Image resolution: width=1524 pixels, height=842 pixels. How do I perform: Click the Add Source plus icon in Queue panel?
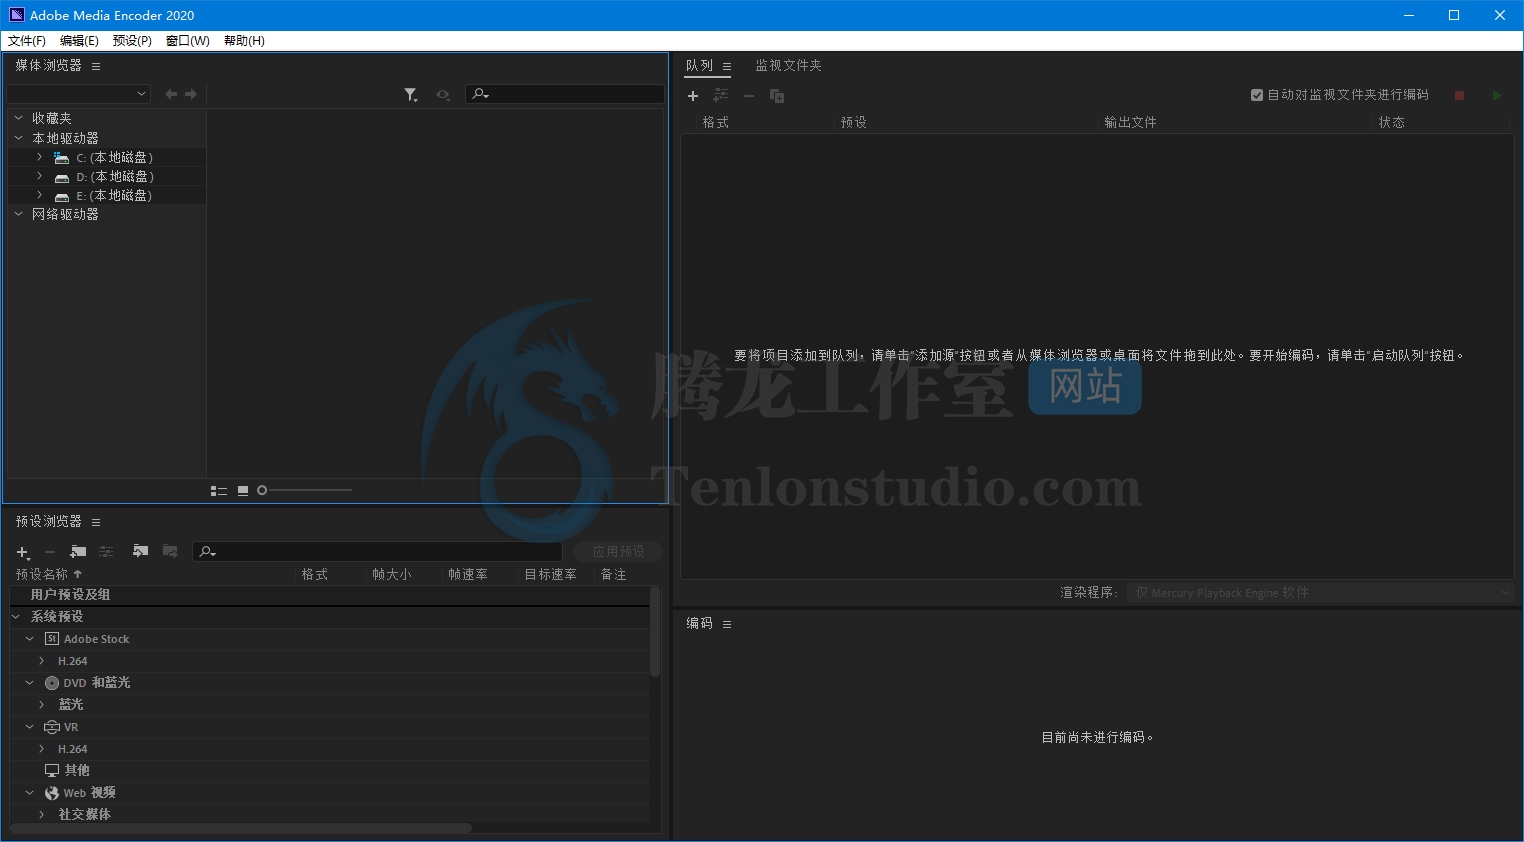(693, 96)
